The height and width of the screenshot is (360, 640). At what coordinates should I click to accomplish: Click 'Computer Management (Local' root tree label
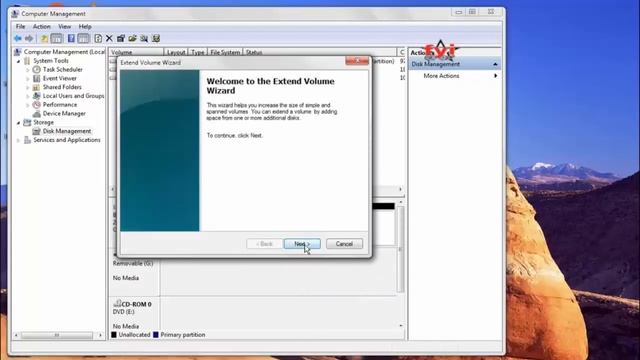[x=64, y=52]
